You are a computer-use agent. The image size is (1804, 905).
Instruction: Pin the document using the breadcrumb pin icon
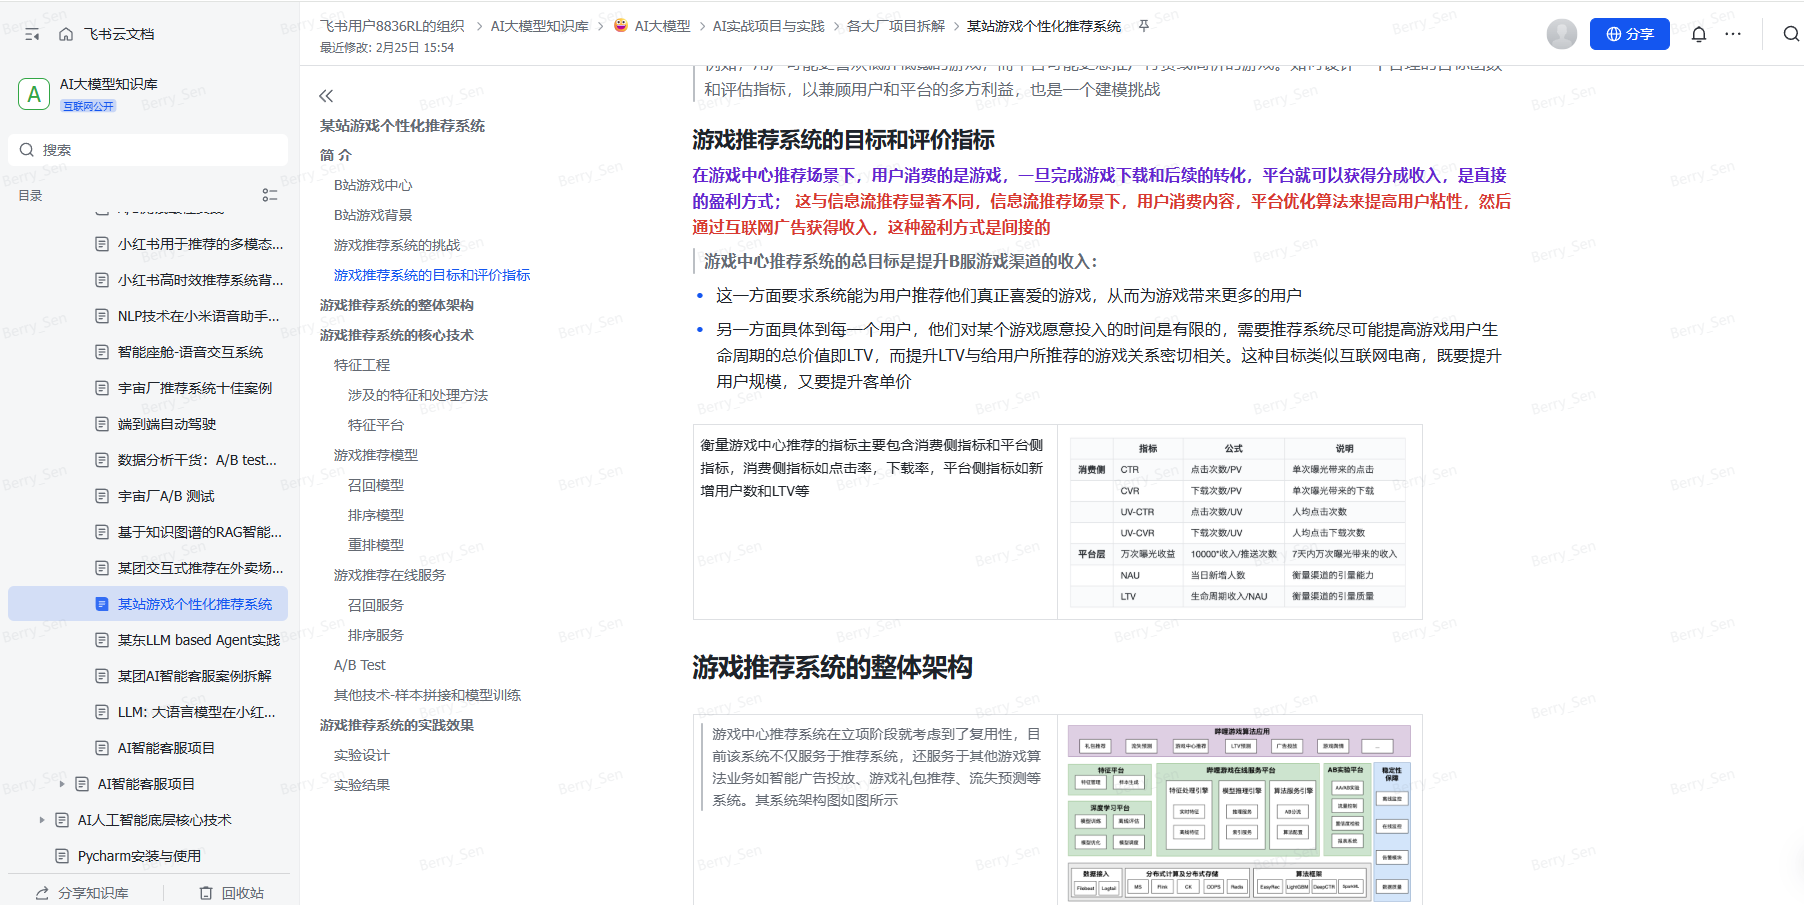pyautogui.click(x=1144, y=26)
